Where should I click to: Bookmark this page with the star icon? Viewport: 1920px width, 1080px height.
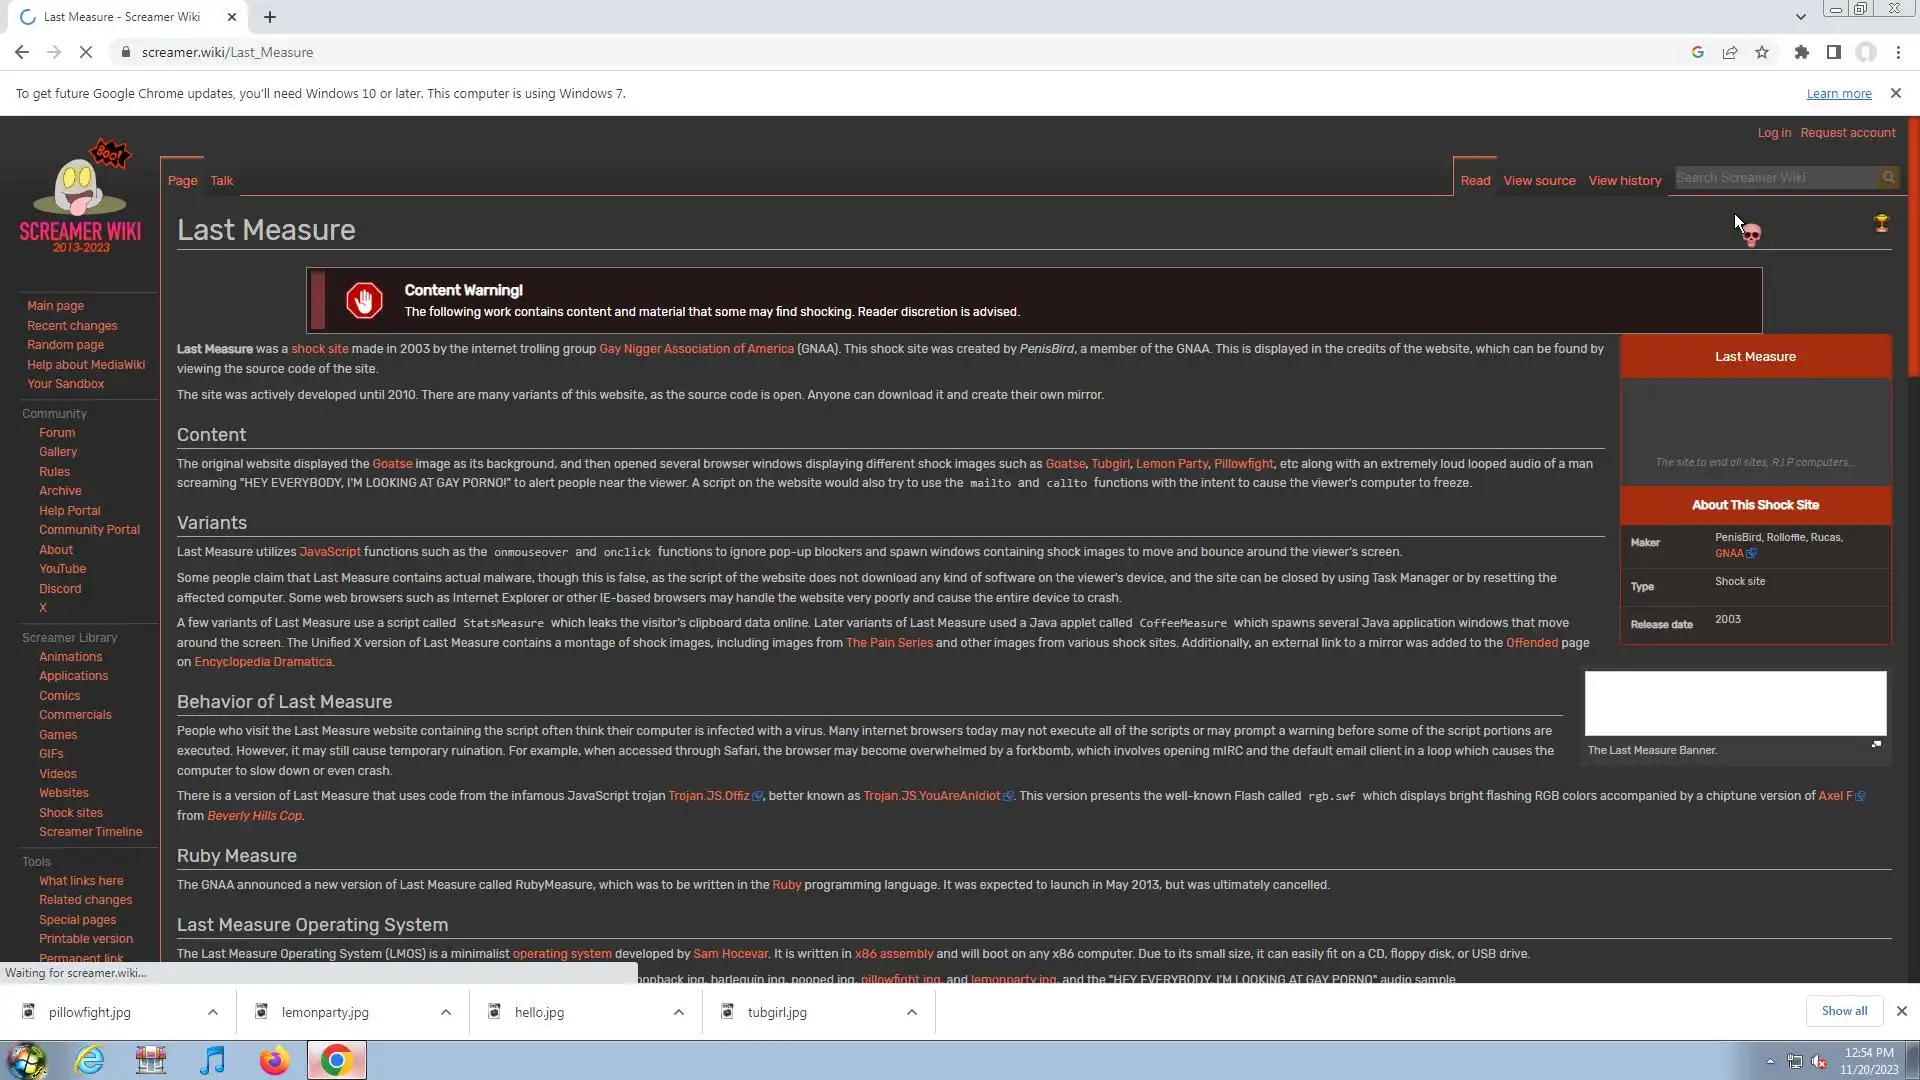click(x=1762, y=52)
